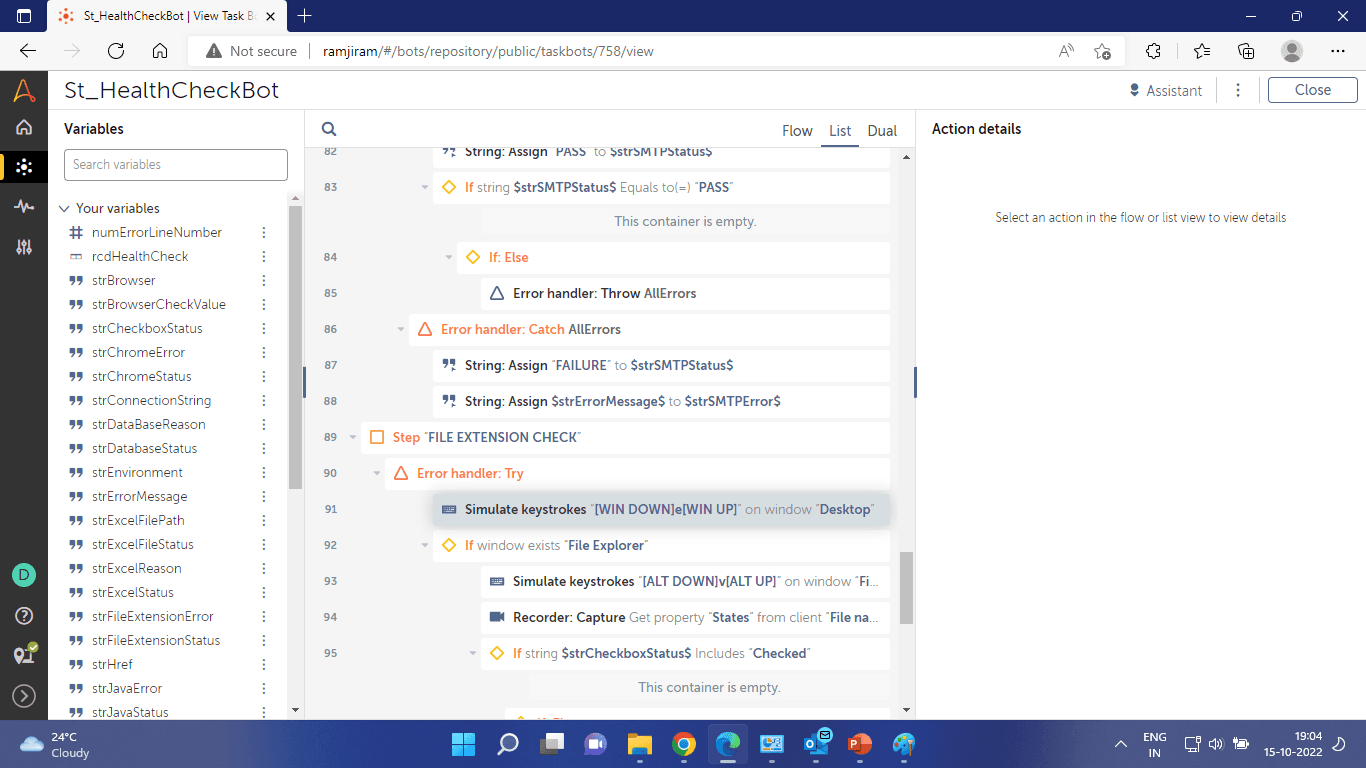Switch to Dual view
The height and width of the screenshot is (768, 1366).
pos(882,131)
